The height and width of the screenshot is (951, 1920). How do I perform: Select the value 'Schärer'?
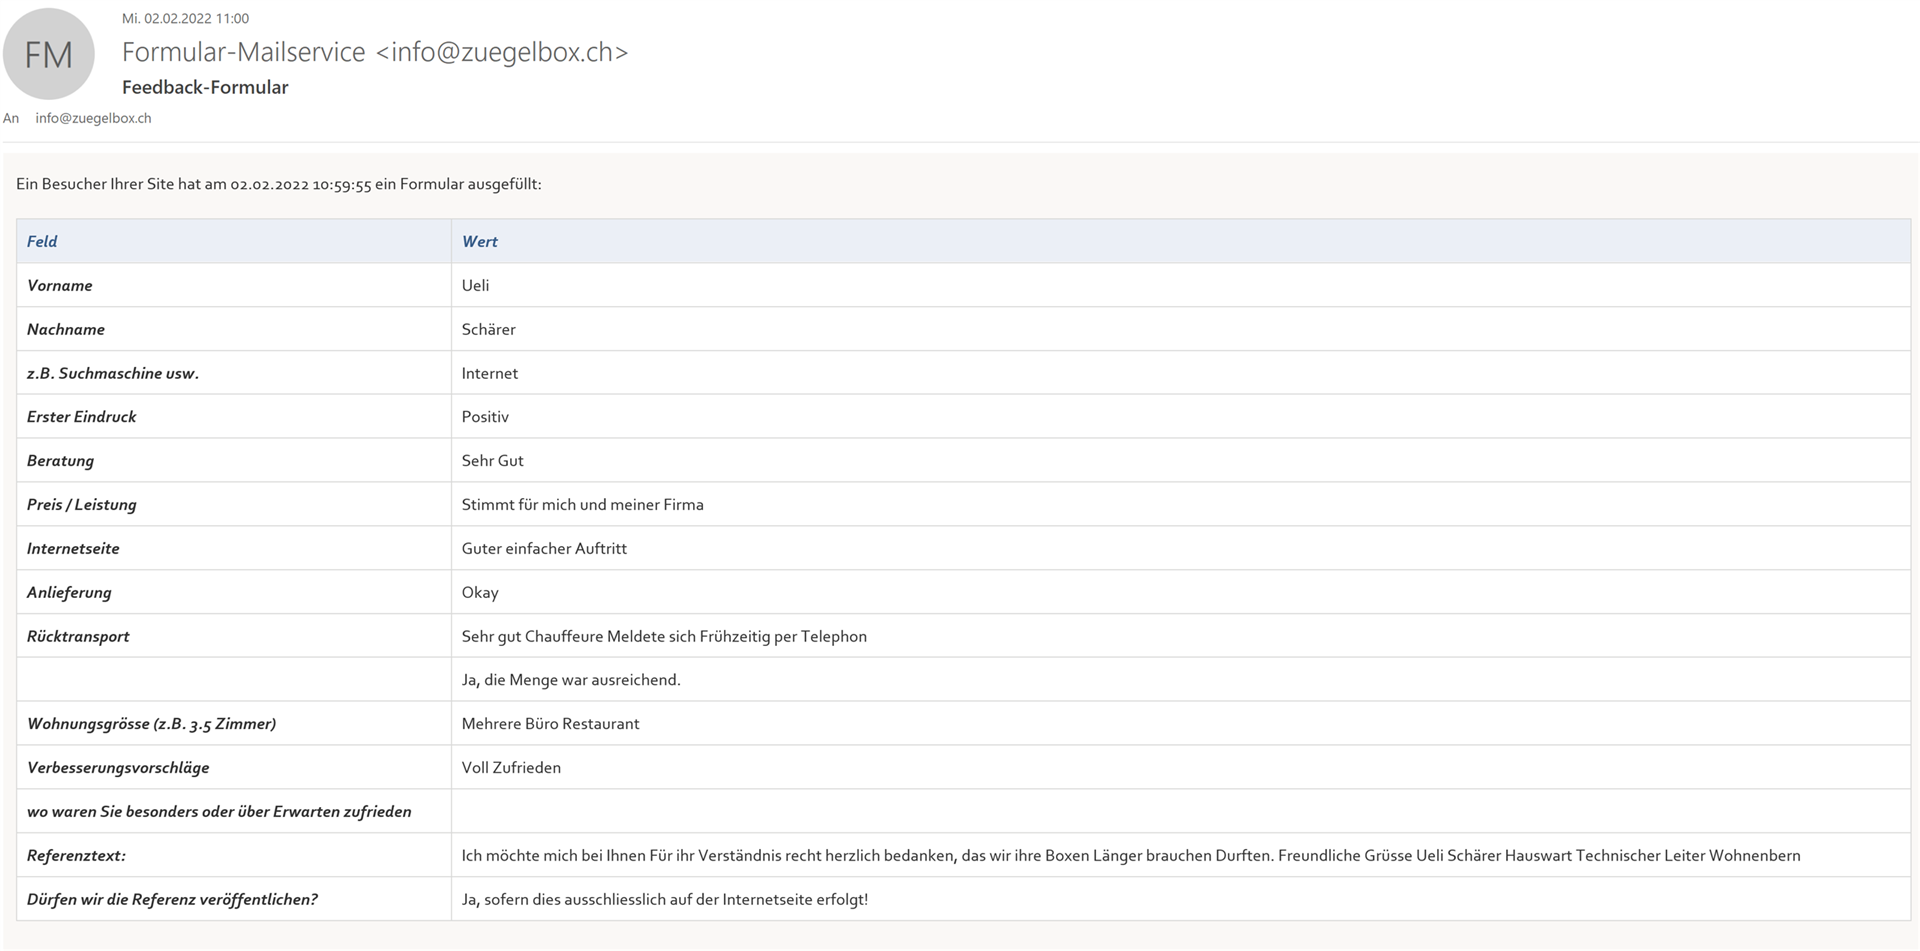(489, 329)
